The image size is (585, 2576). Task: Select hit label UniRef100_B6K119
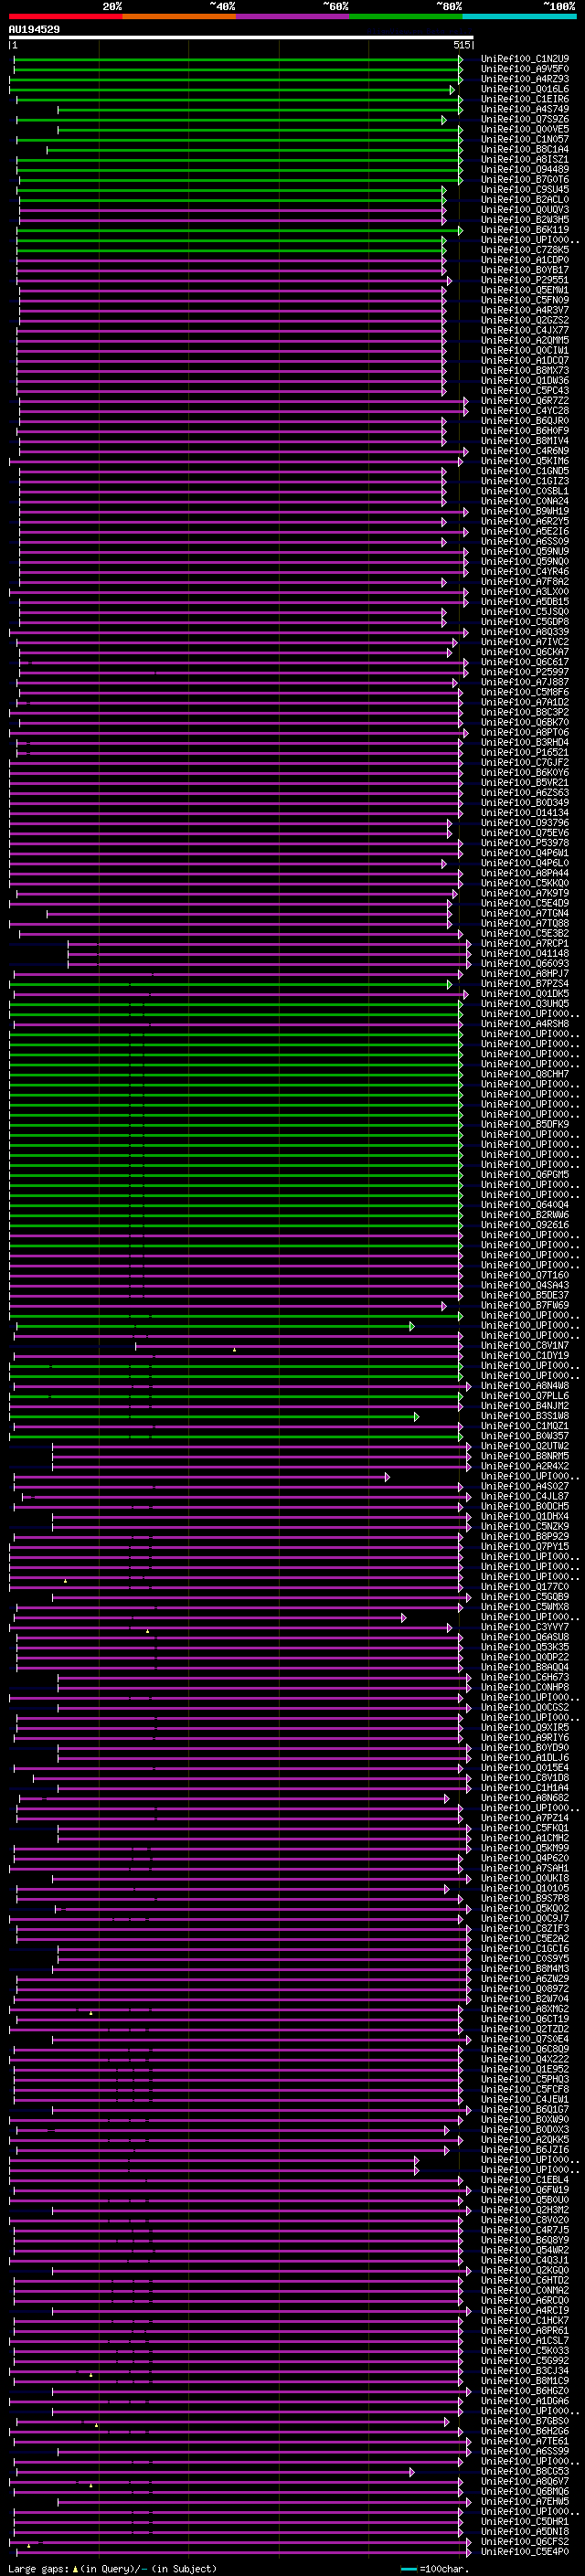click(x=525, y=230)
